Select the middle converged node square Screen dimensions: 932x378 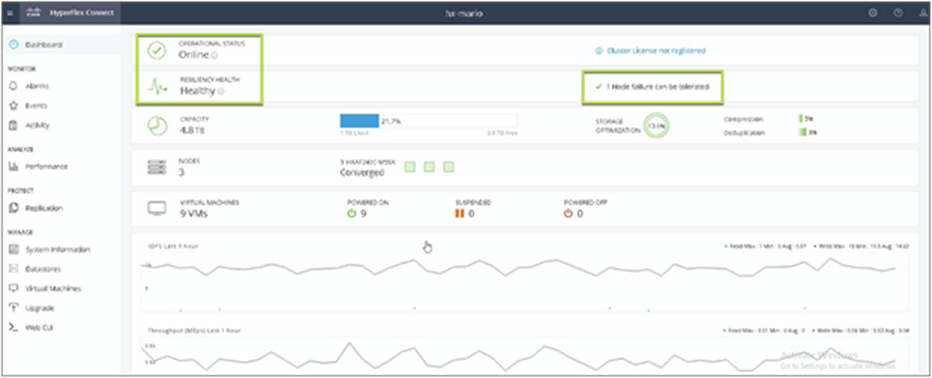click(x=429, y=167)
